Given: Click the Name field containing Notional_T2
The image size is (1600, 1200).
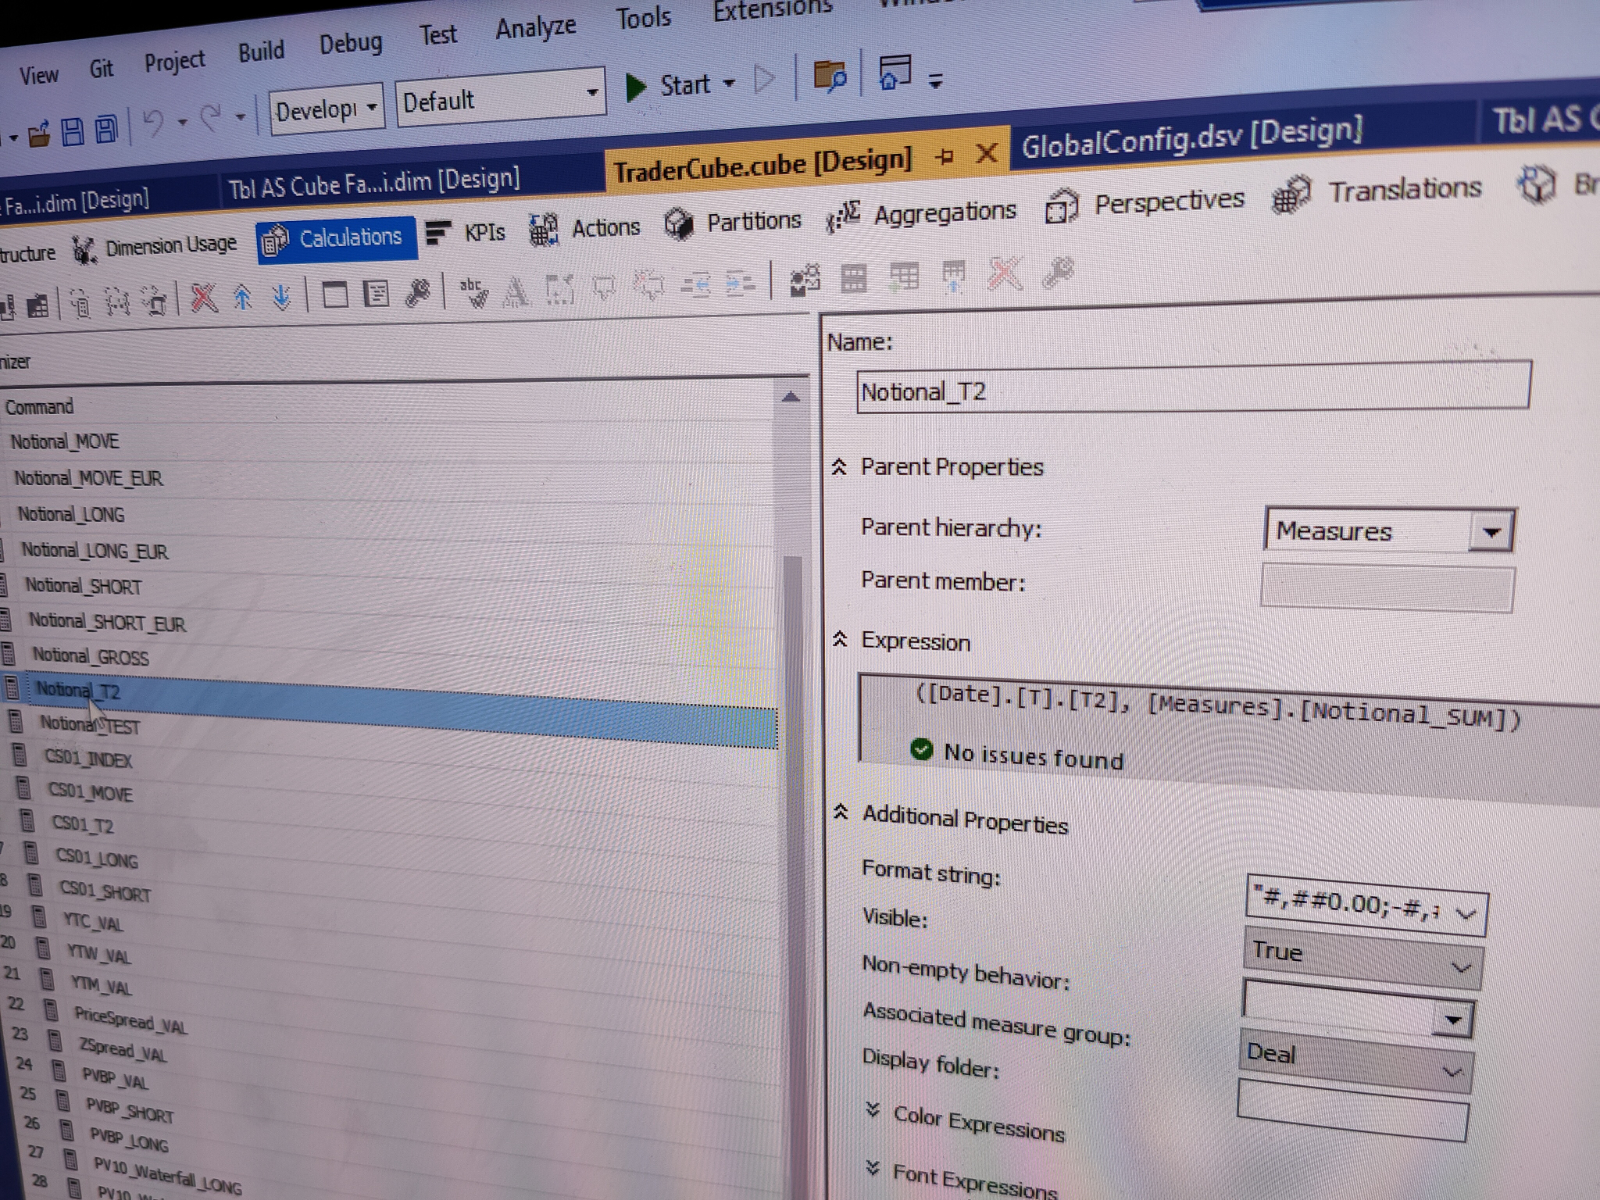Looking at the screenshot, I should tap(1193, 387).
